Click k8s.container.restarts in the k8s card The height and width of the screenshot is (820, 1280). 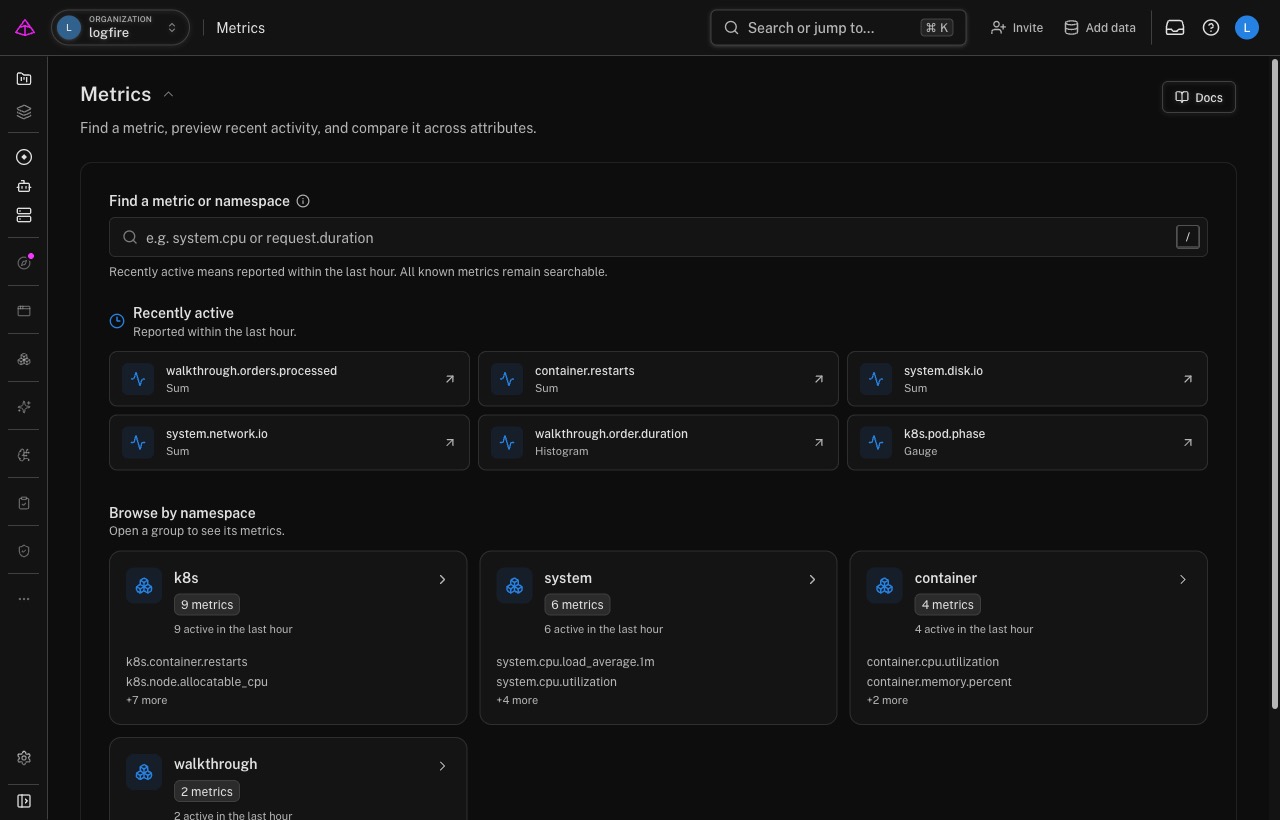click(x=187, y=662)
